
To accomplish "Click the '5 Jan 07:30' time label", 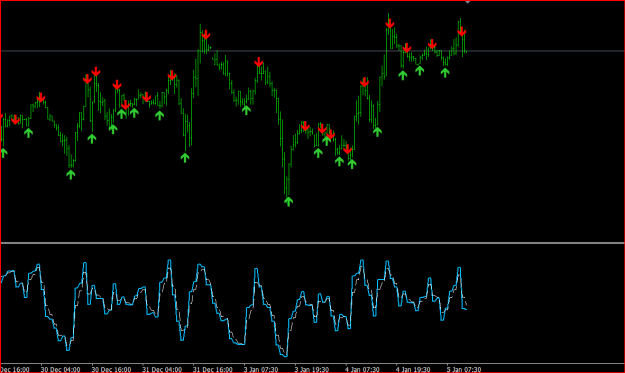I will click(x=464, y=369).
